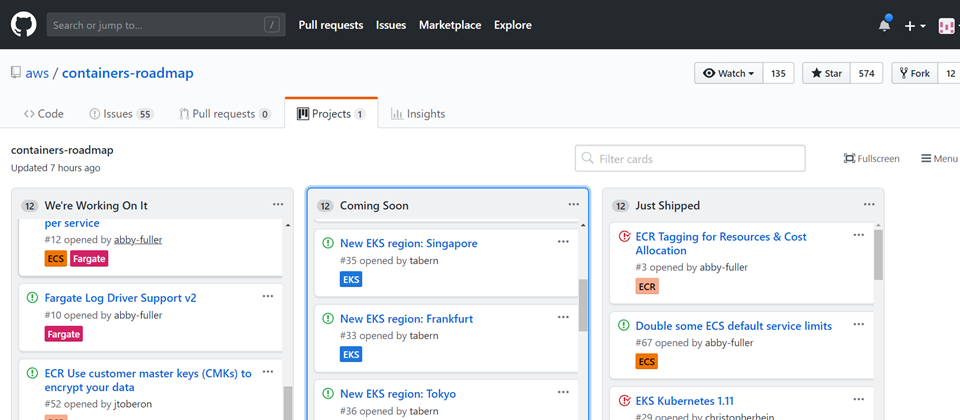The image size is (960, 420).
Task: Open Coming Soon column options
Action: pyautogui.click(x=574, y=204)
